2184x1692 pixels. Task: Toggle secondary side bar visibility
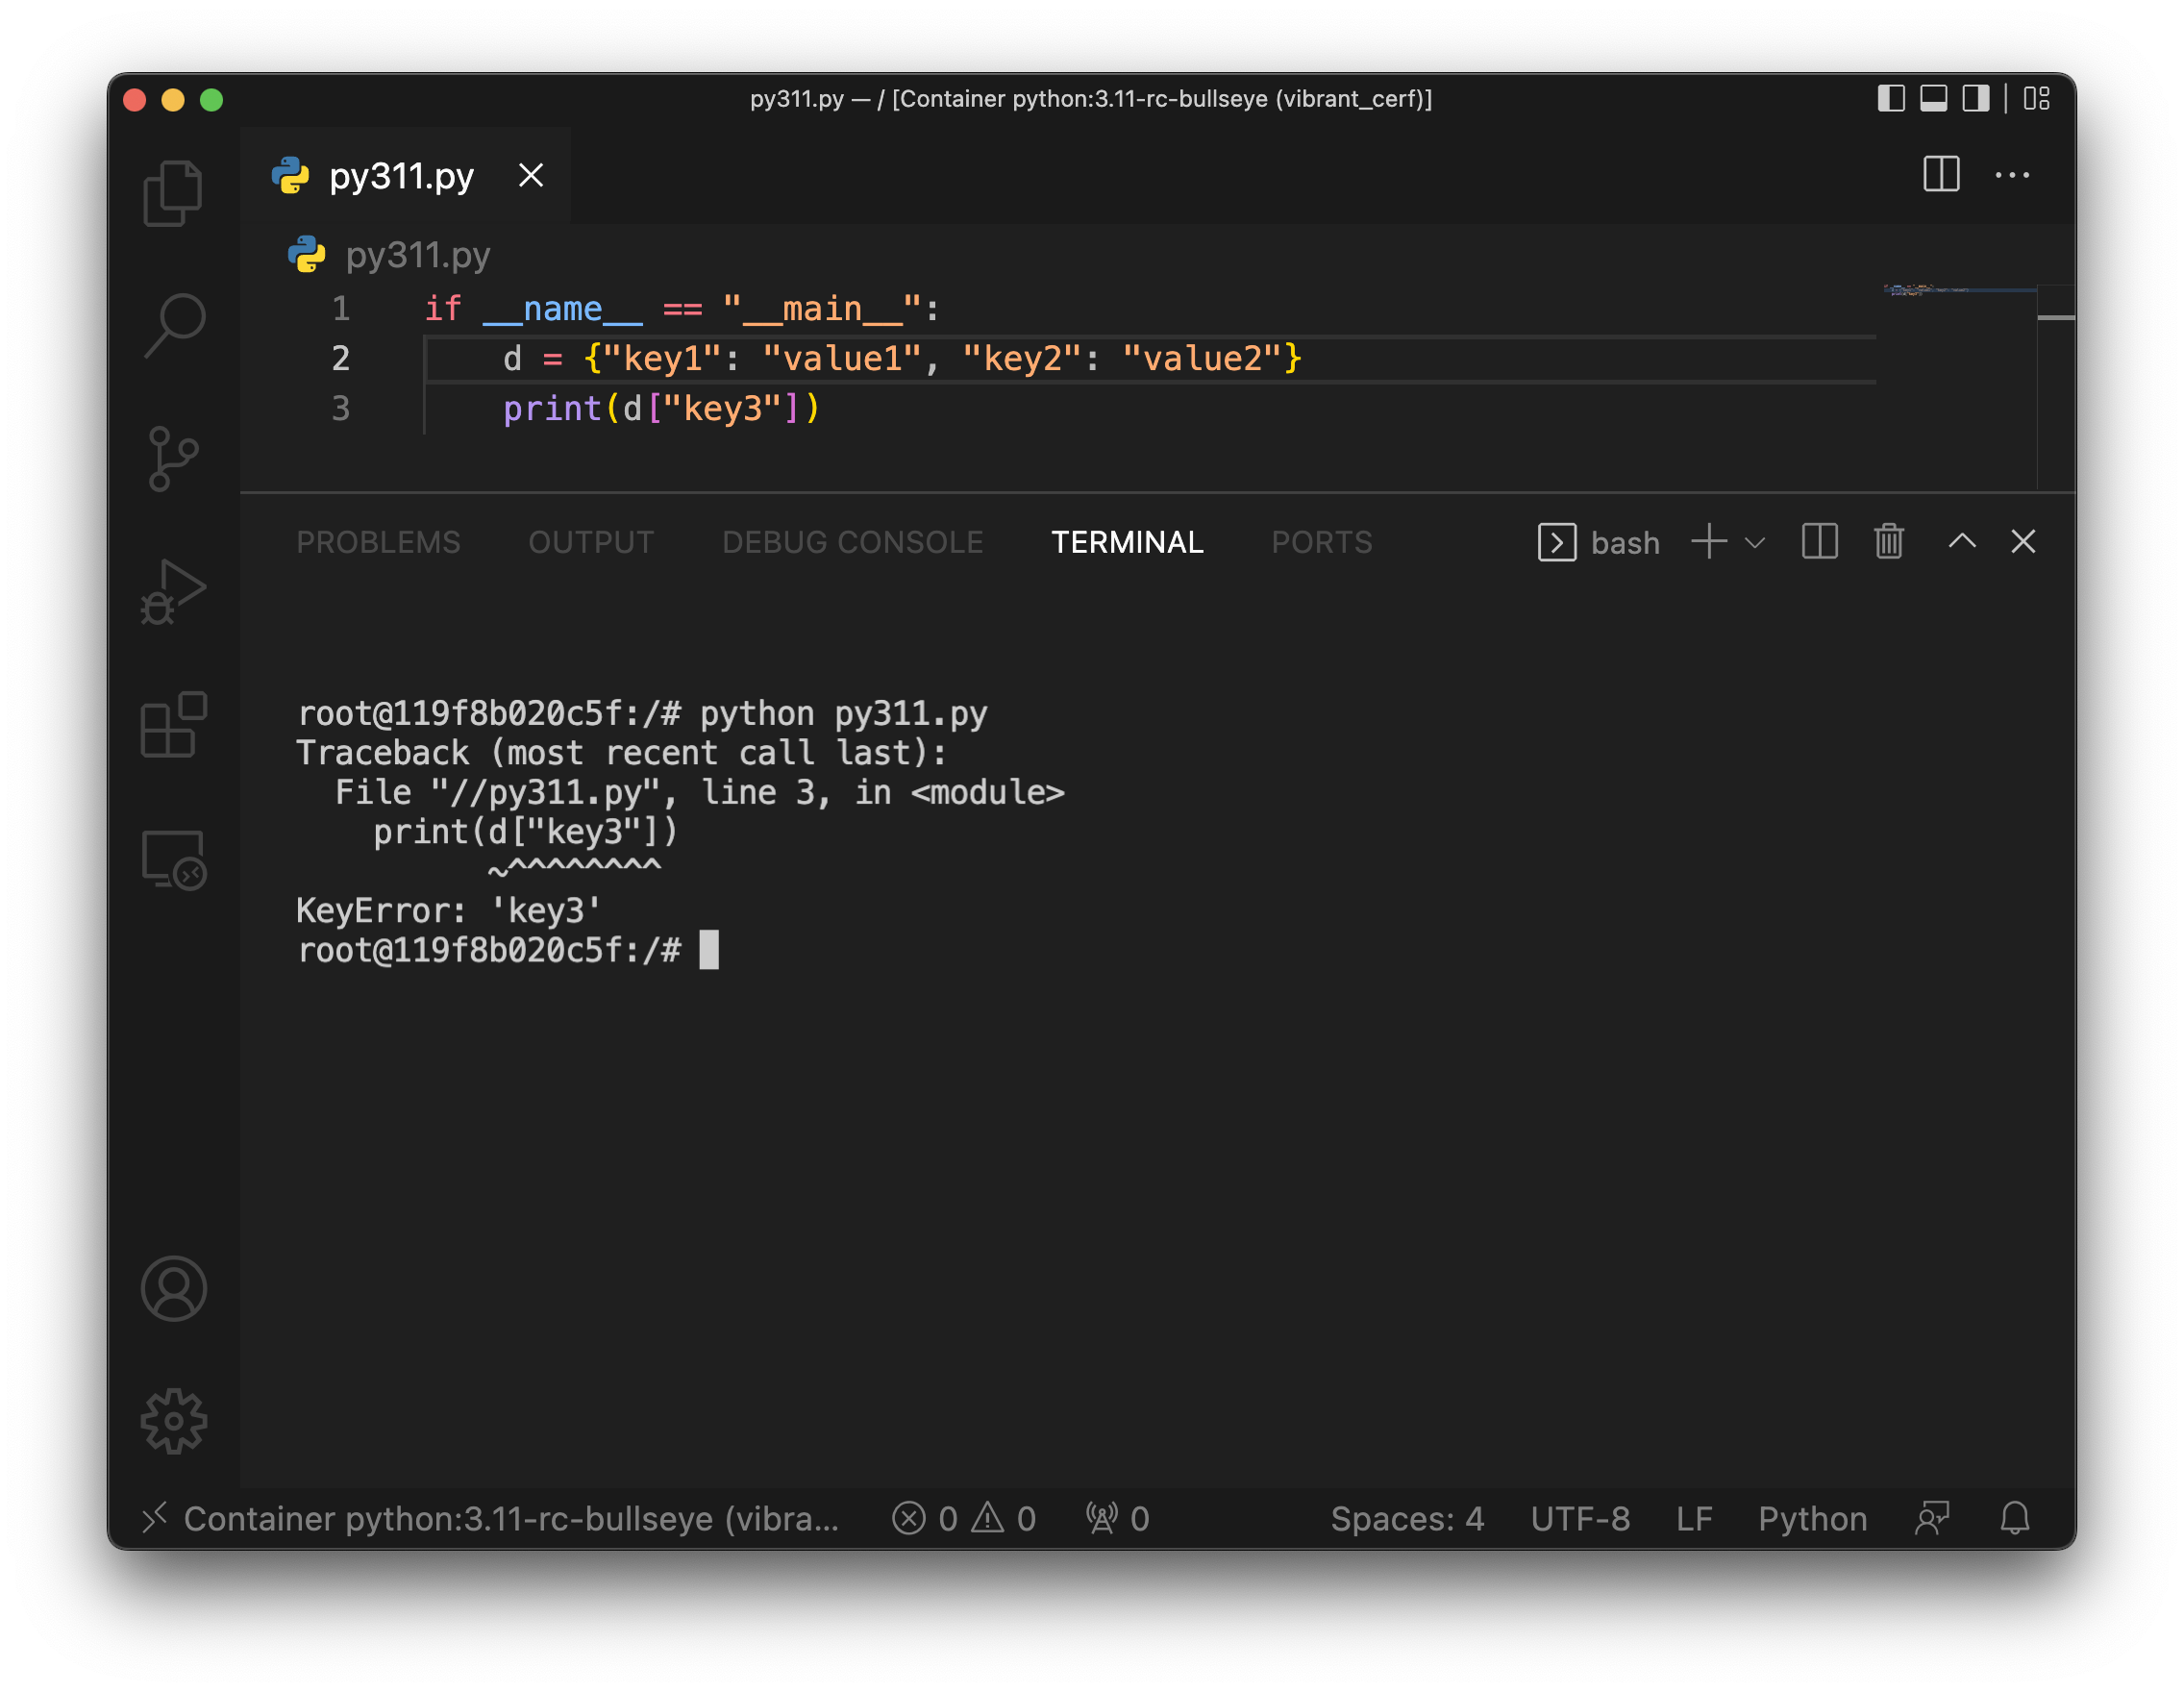tap(1975, 98)
